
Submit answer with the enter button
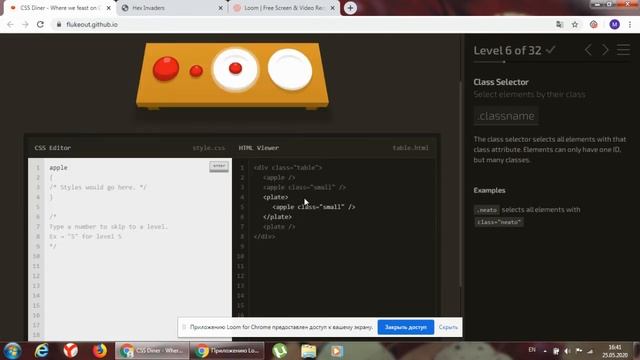(219, 166)
